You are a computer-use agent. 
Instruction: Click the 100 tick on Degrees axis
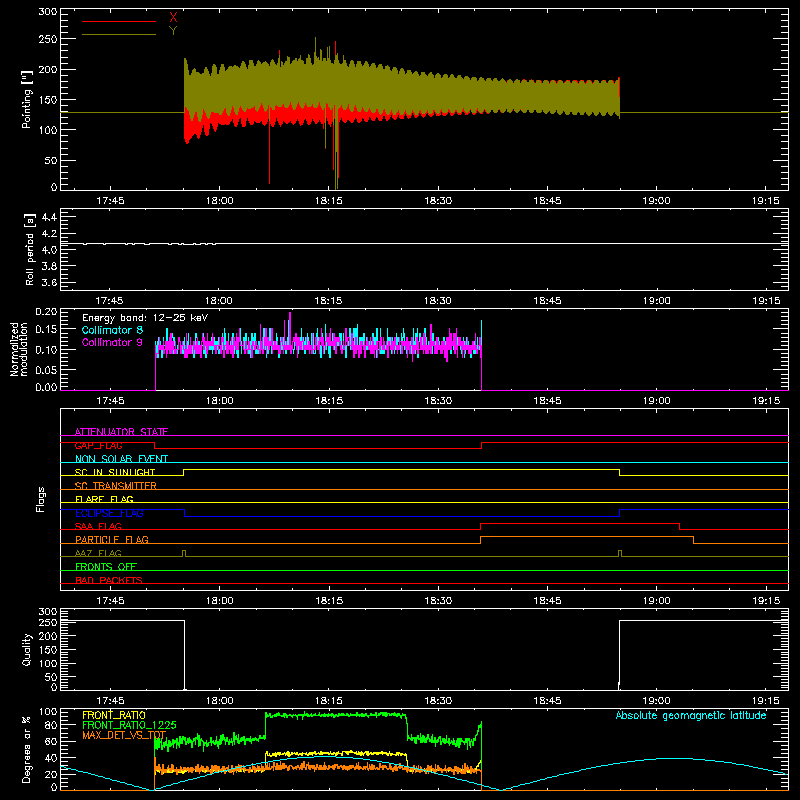48,712
